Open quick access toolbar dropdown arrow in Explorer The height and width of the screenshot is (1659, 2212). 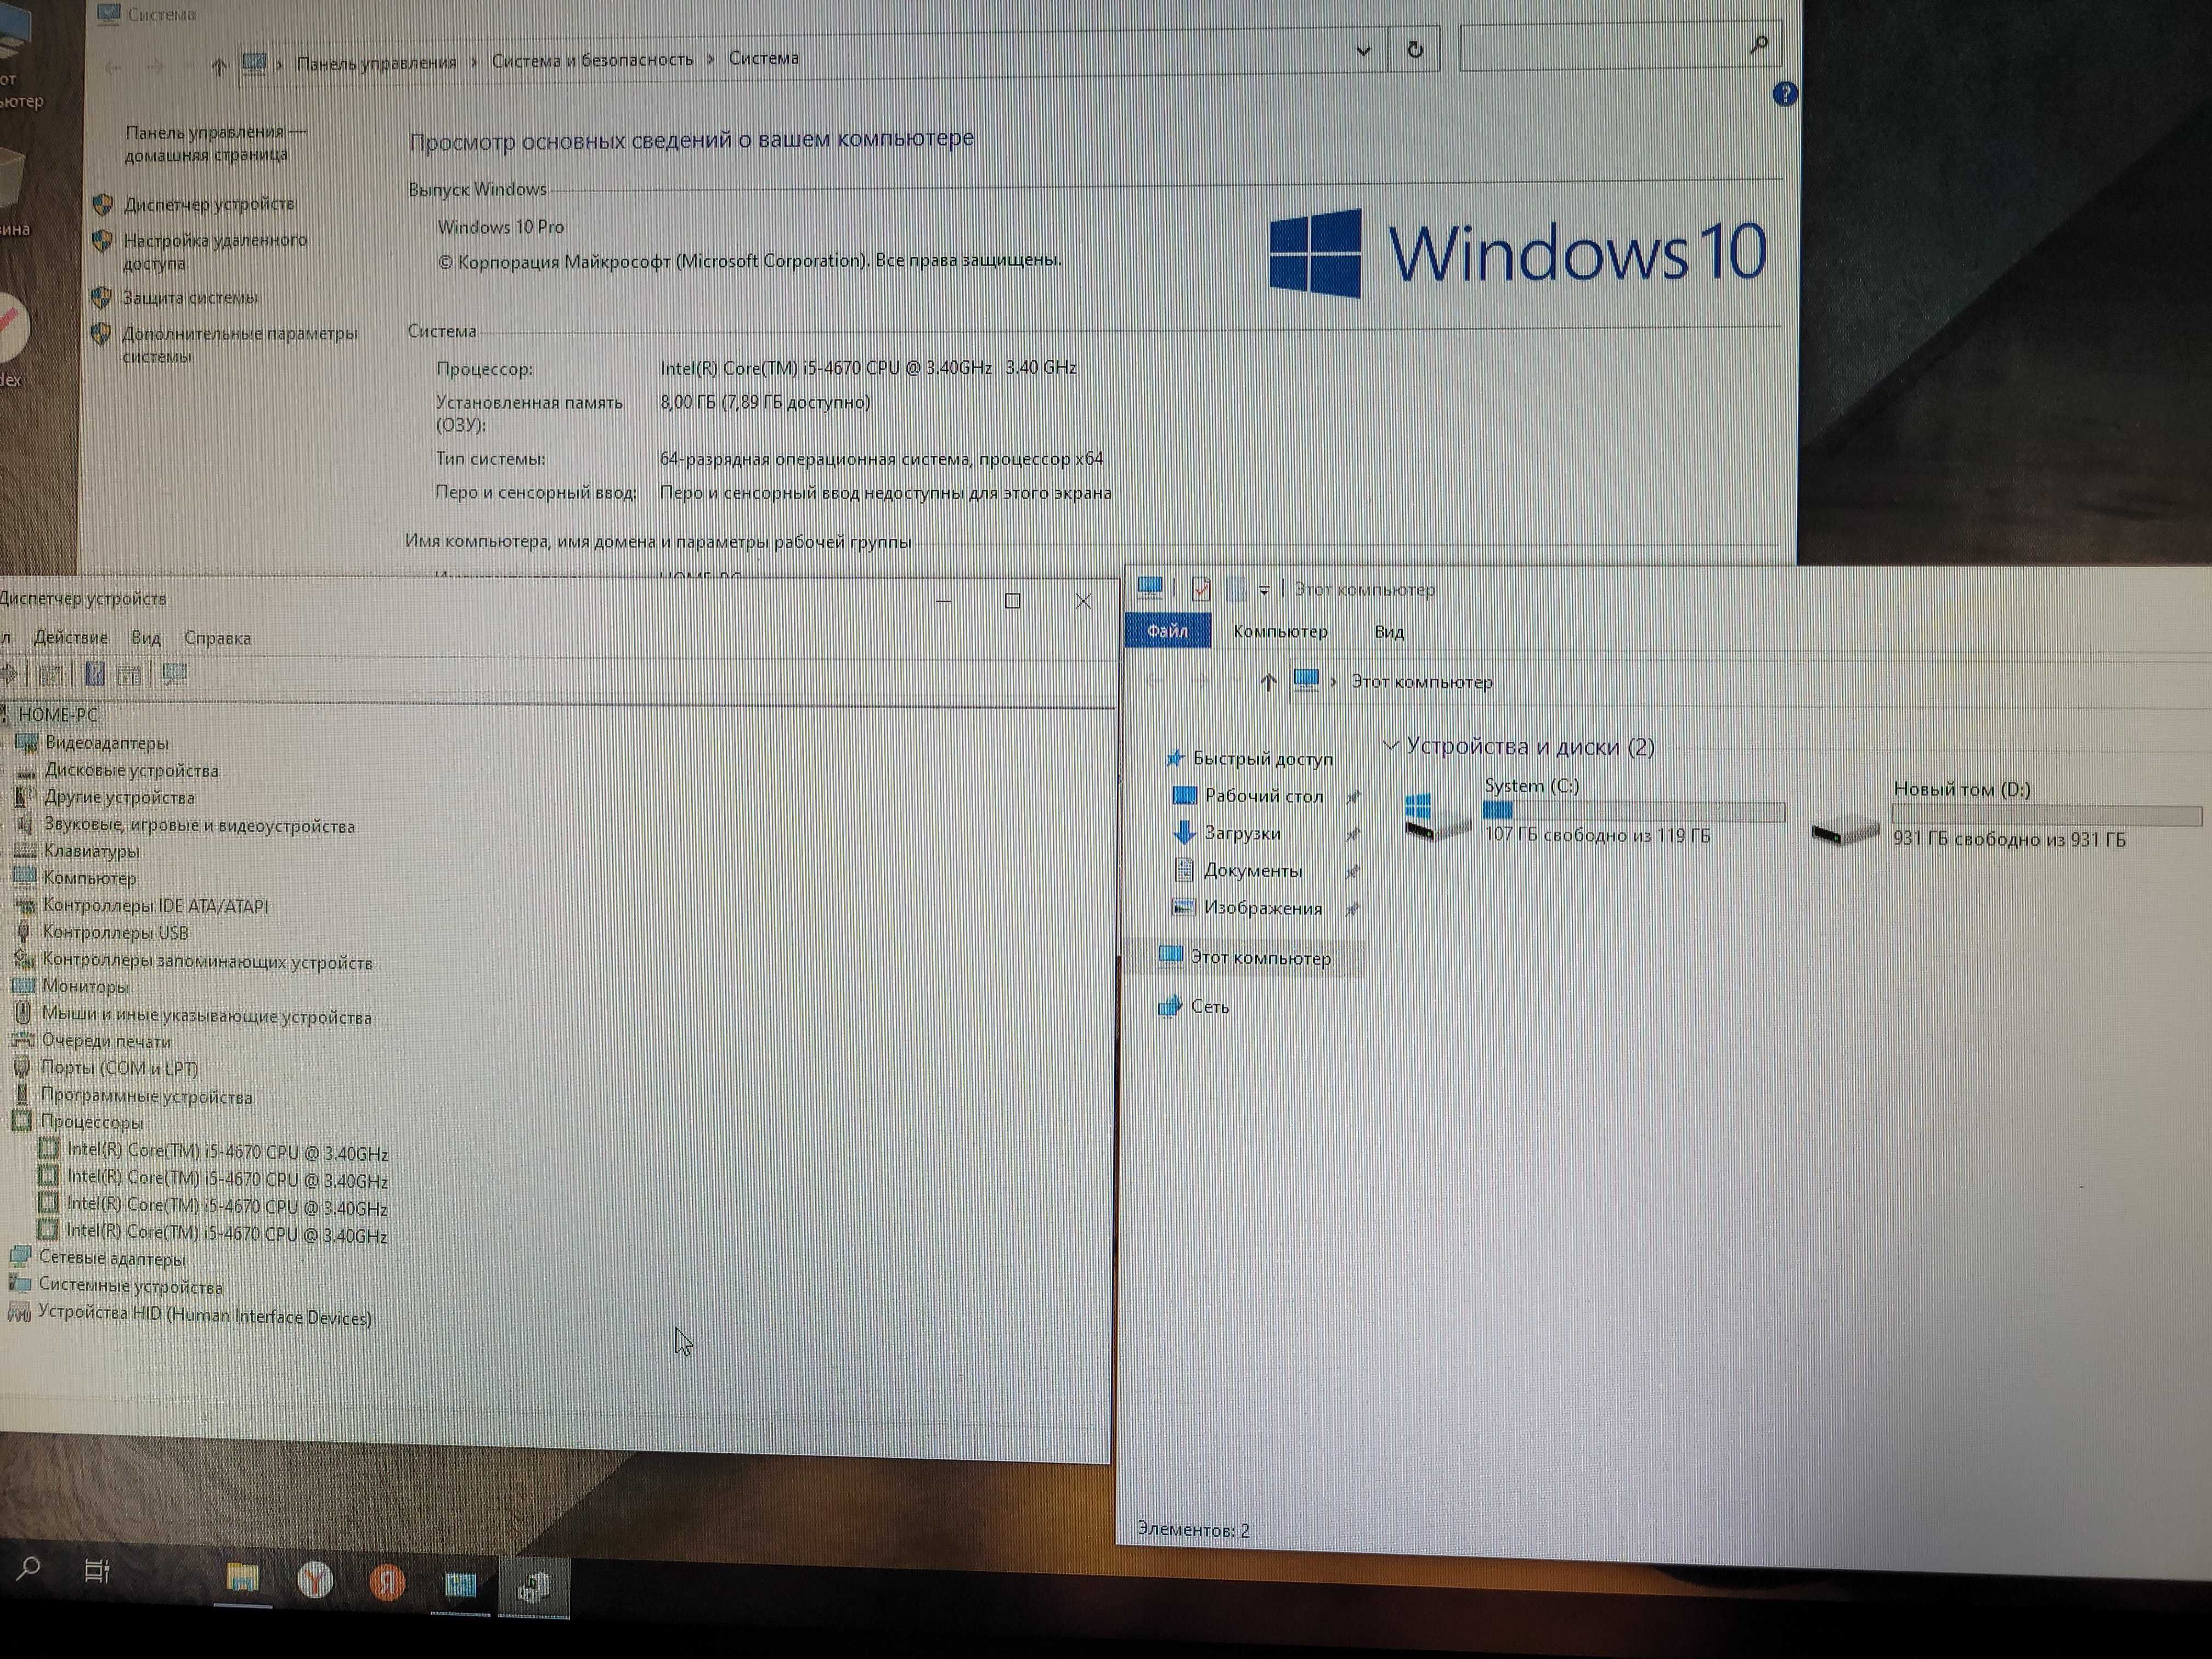[x=1264, y=590]
